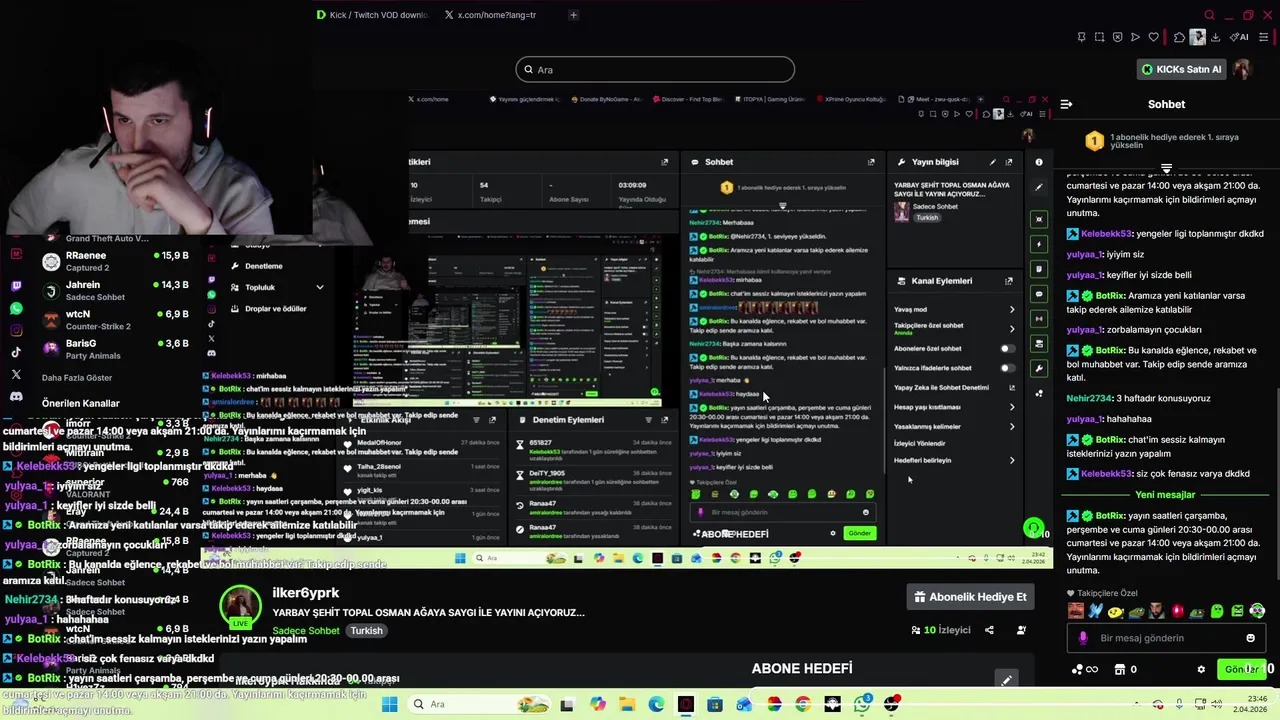This screenshot has width=1280, height=720.
Task: Pop out the inner Sohbet panel in dashboard
Action: point(871,162)
